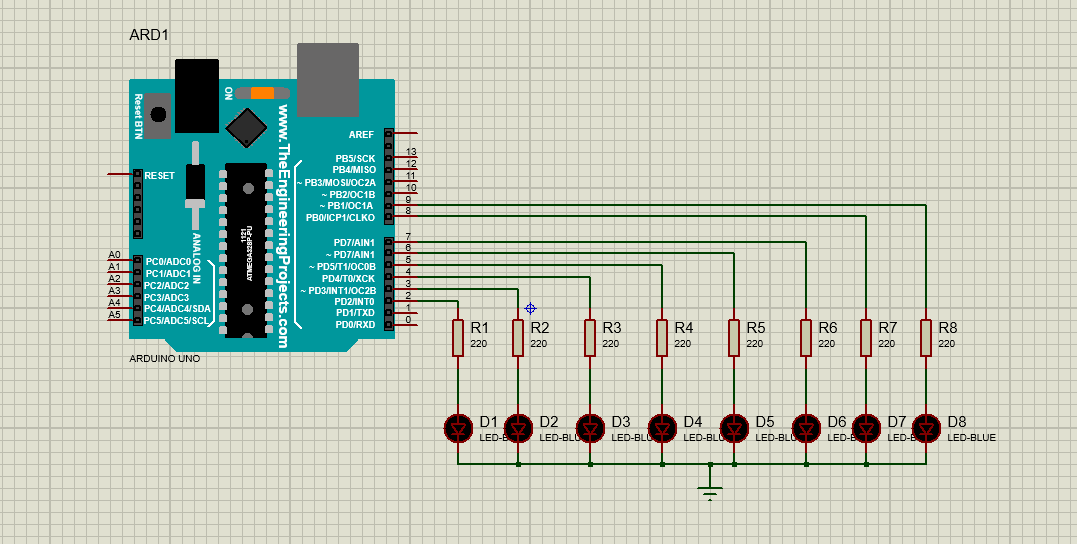Image resolution: width=1077 pixels, height=544 pixels.
Task: Select LED D8 symbol
Action: point(926,429)
